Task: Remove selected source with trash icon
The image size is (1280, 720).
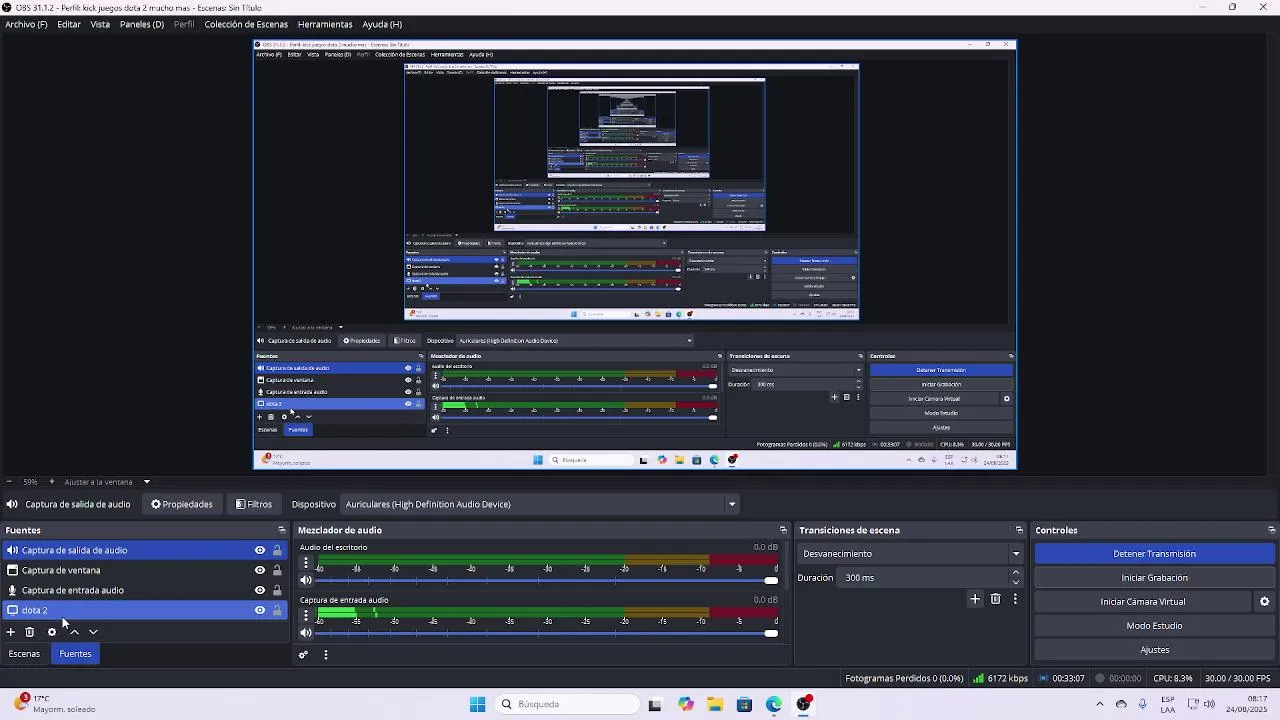Action: point(30,632)
